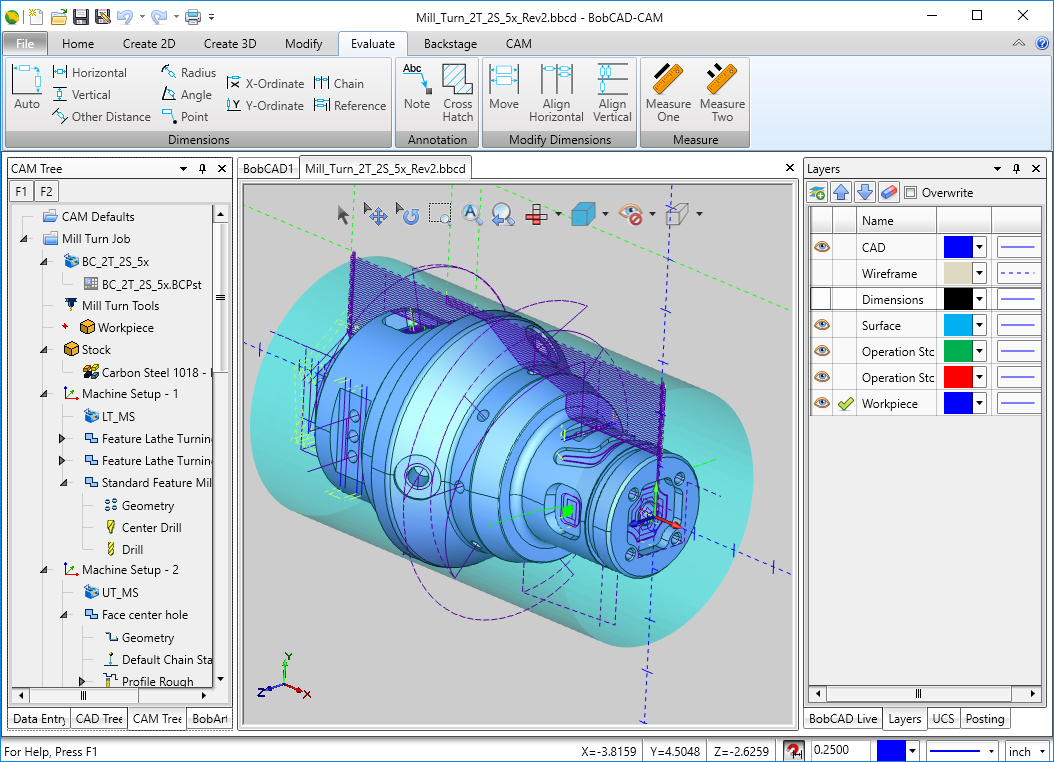Open the Backstage ribbon tab
Viewport: 1054px width, 762px height.
click(450, 44)
